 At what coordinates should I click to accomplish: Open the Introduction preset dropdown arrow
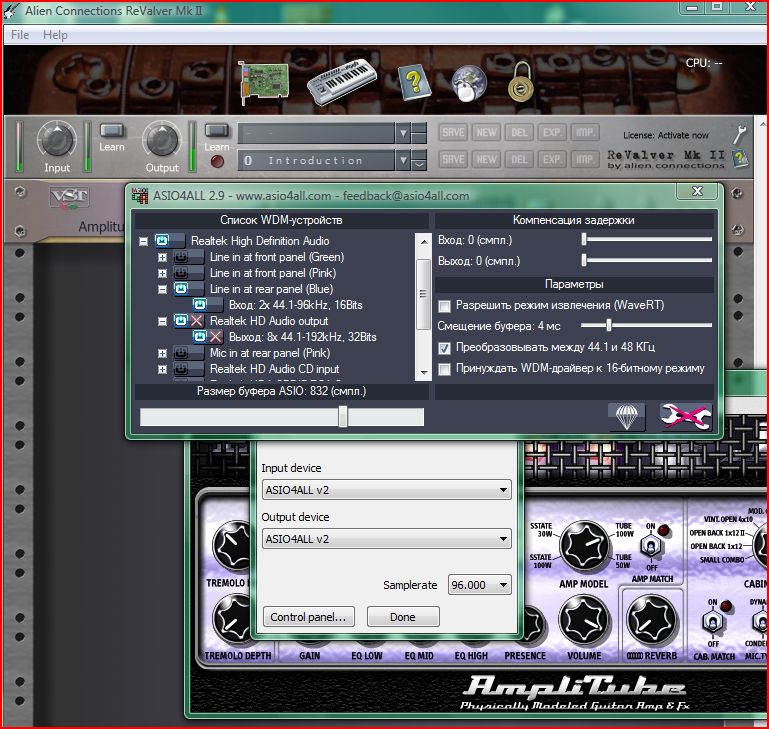point(403,160)
